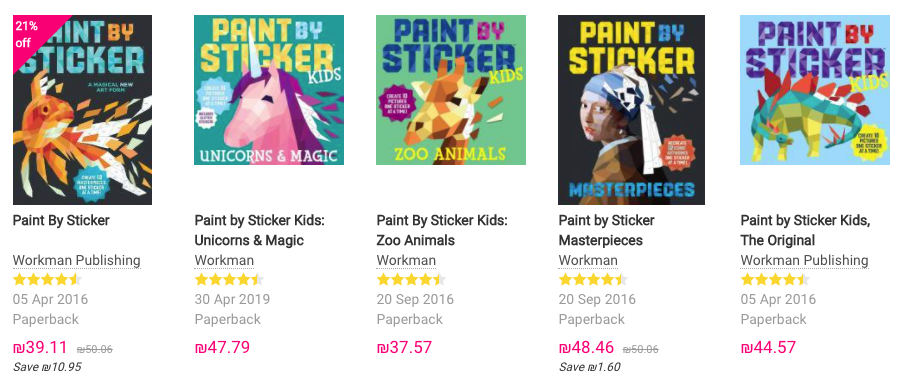Click Workman Publishing author under Paint By Sticker
The width and height of the screenshot is (899, 376).
click(x=76, y=260)
